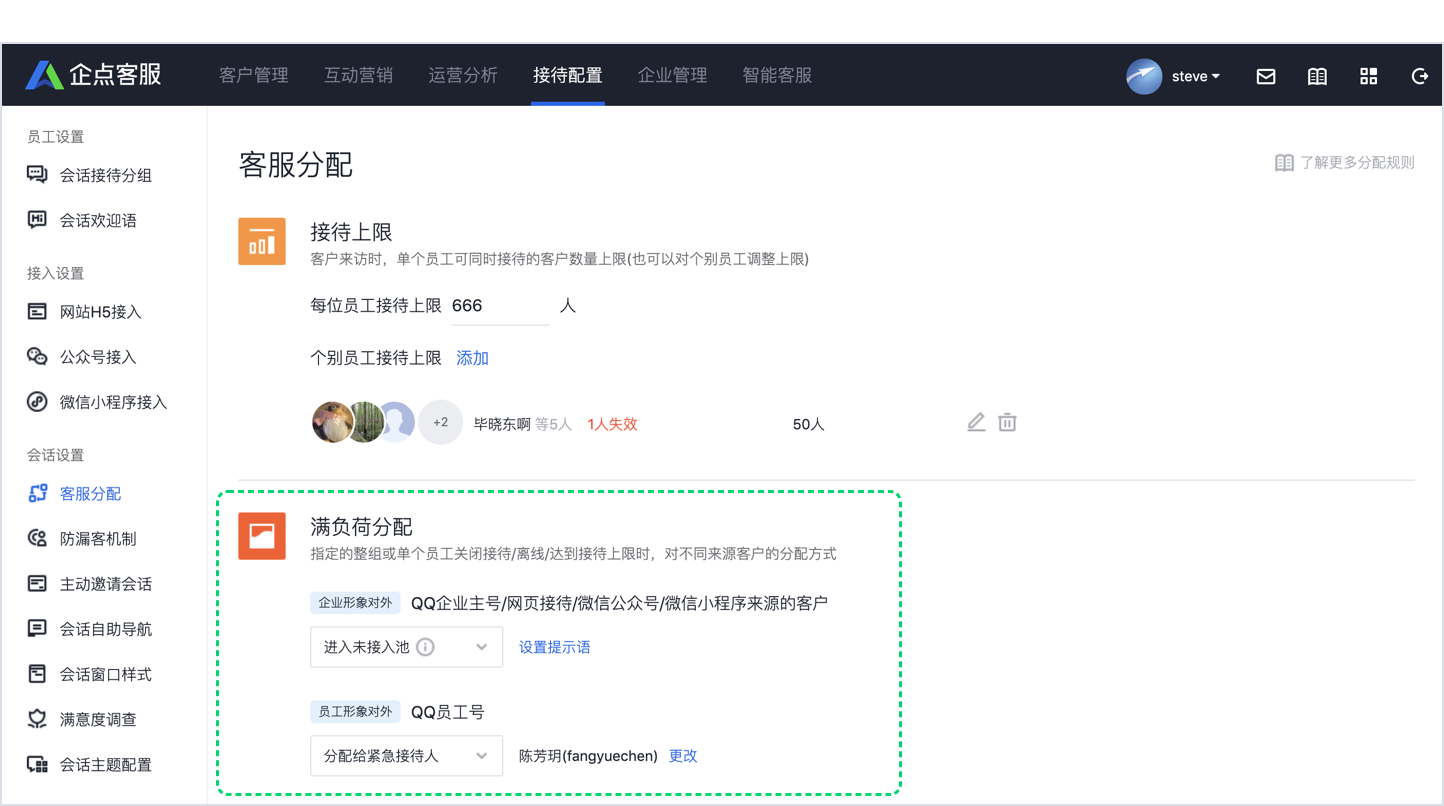Click the 客服分配 sidebar icon
Screen dimensions: 1444x806
[x=38, y=493]
